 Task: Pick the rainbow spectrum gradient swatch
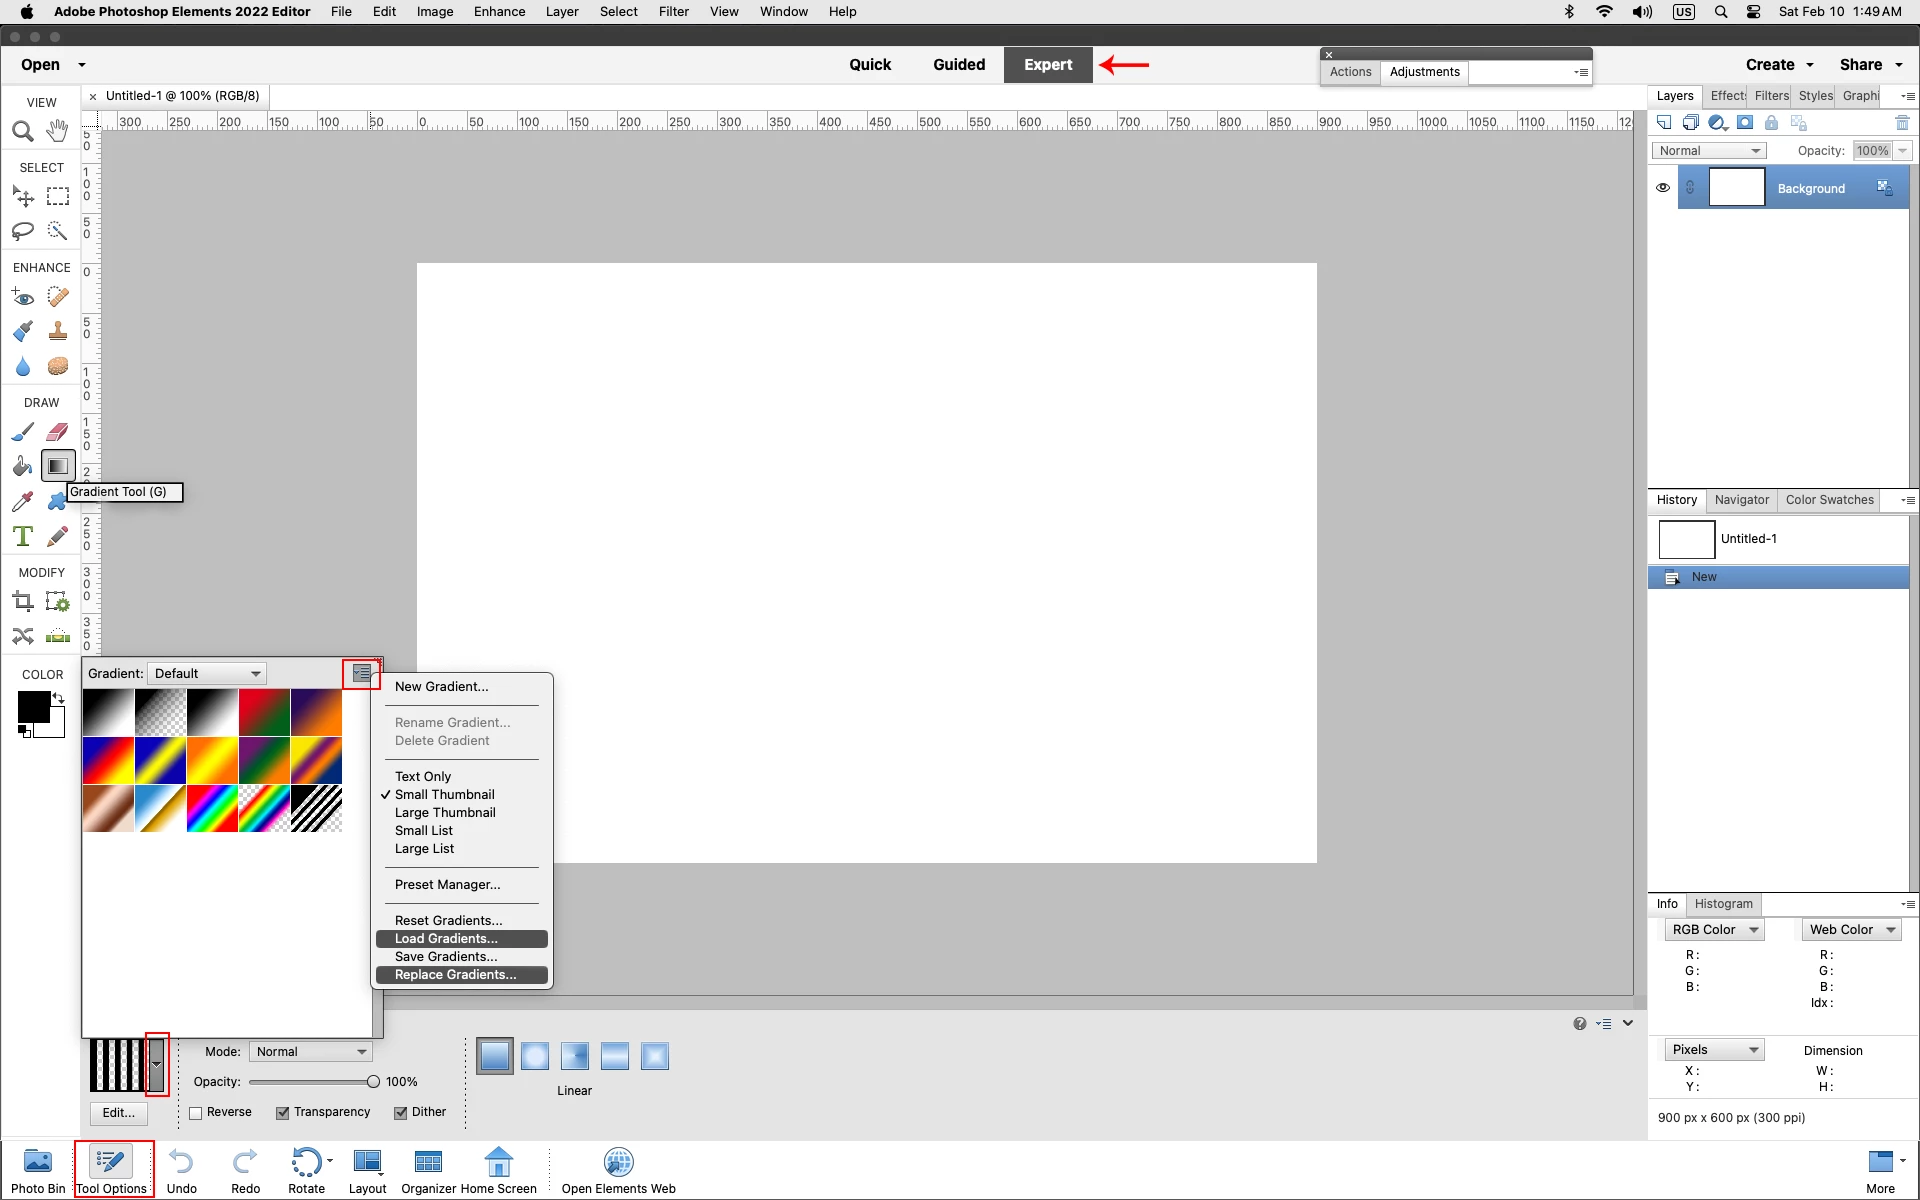click(x=212, y=809)
